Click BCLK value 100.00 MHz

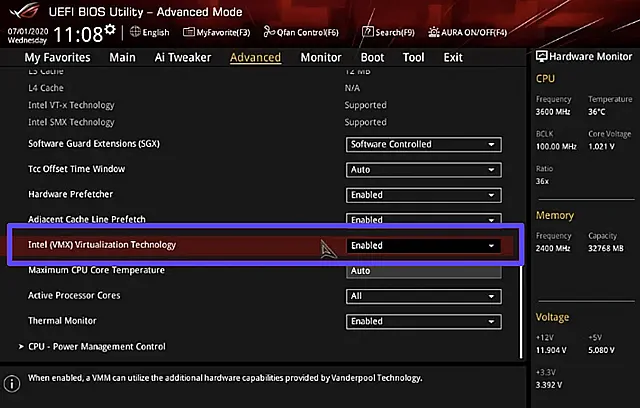point(556,146)
